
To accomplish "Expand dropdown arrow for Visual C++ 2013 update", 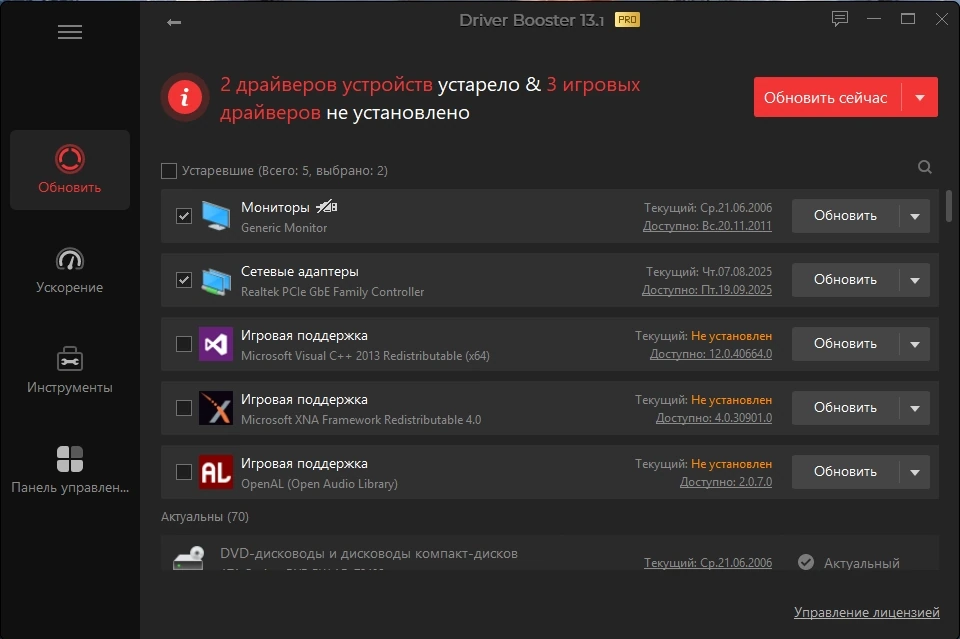I will pyautogui.click(x=915, y=344).
